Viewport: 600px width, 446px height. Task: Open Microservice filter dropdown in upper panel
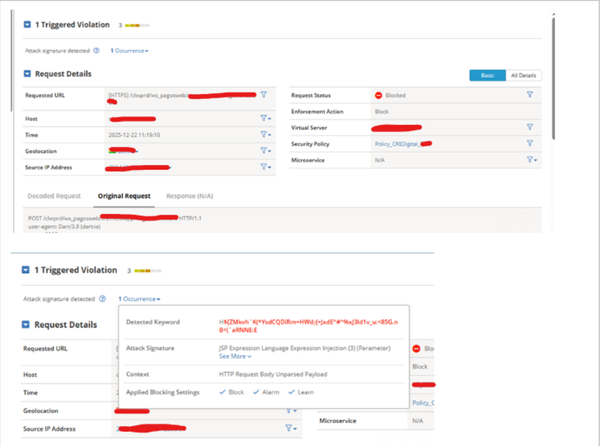pos(532,160)
